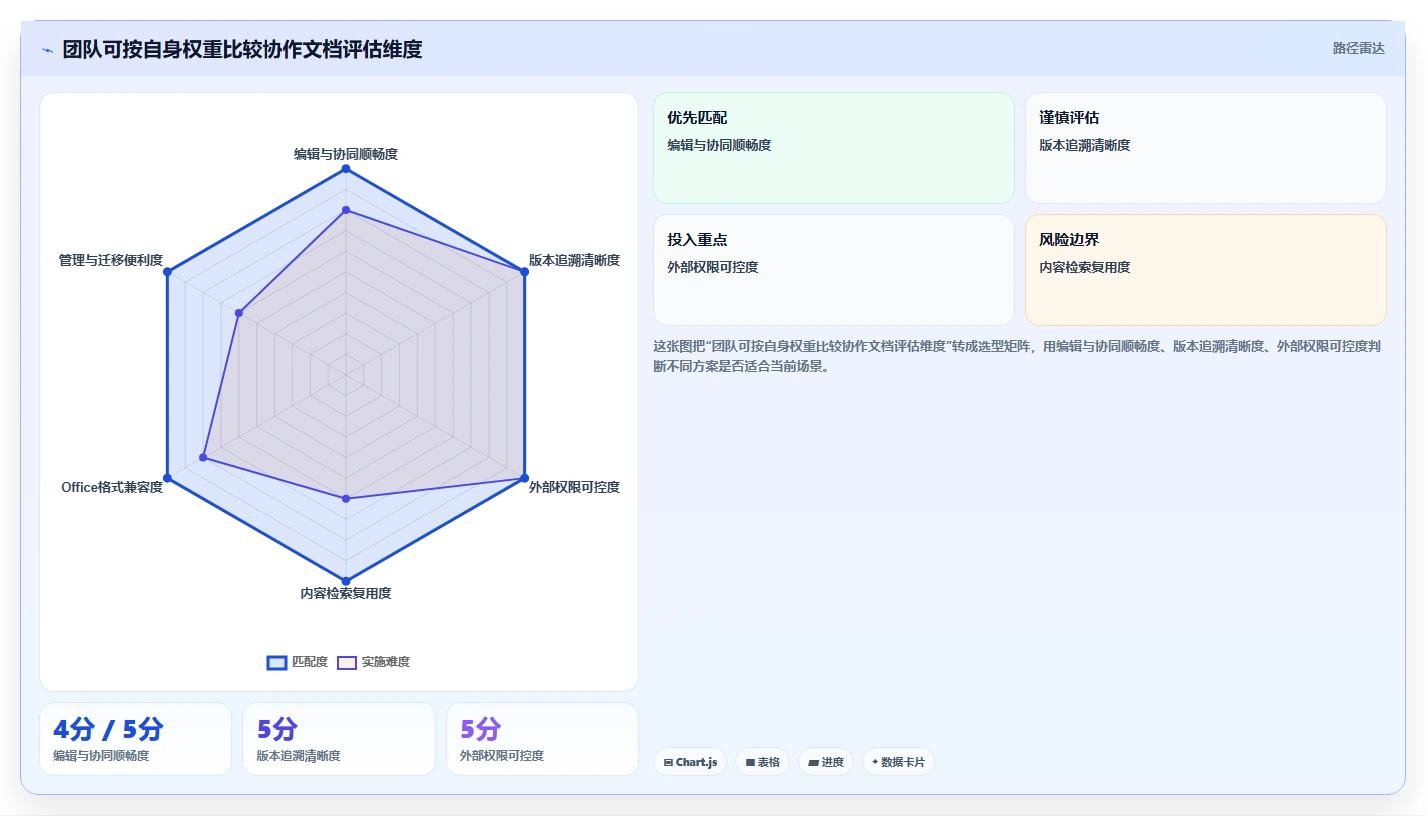Click the 表格 tag icon
The height and width of the screenshot is (816, 1426).
point(750,762)
